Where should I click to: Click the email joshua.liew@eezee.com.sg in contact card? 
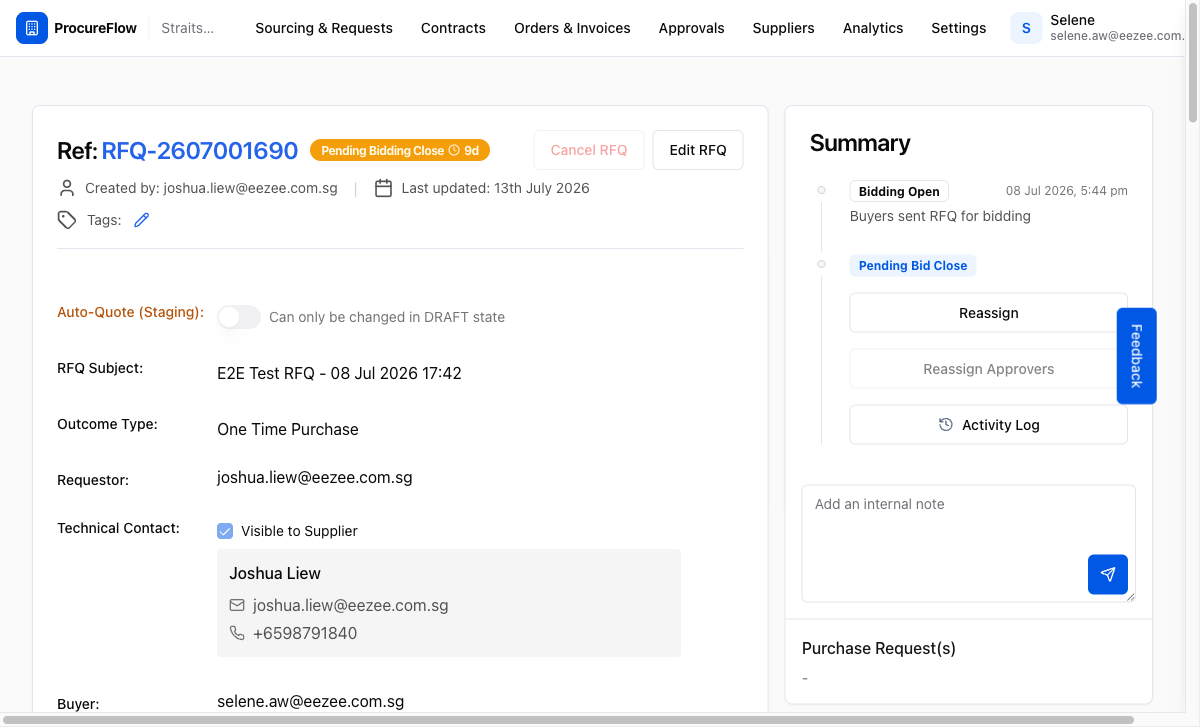(350, 605)
